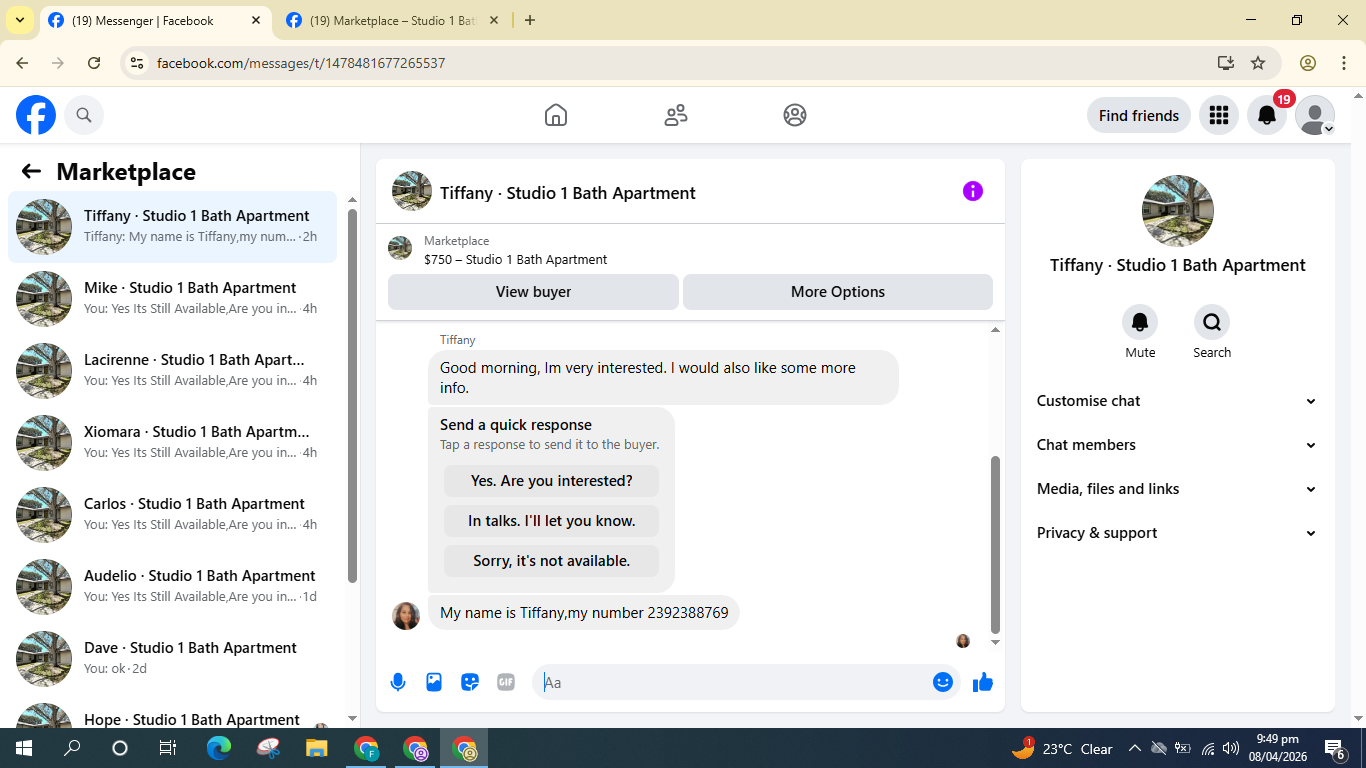Bookmark this page with the star icon

point(1258,63)
